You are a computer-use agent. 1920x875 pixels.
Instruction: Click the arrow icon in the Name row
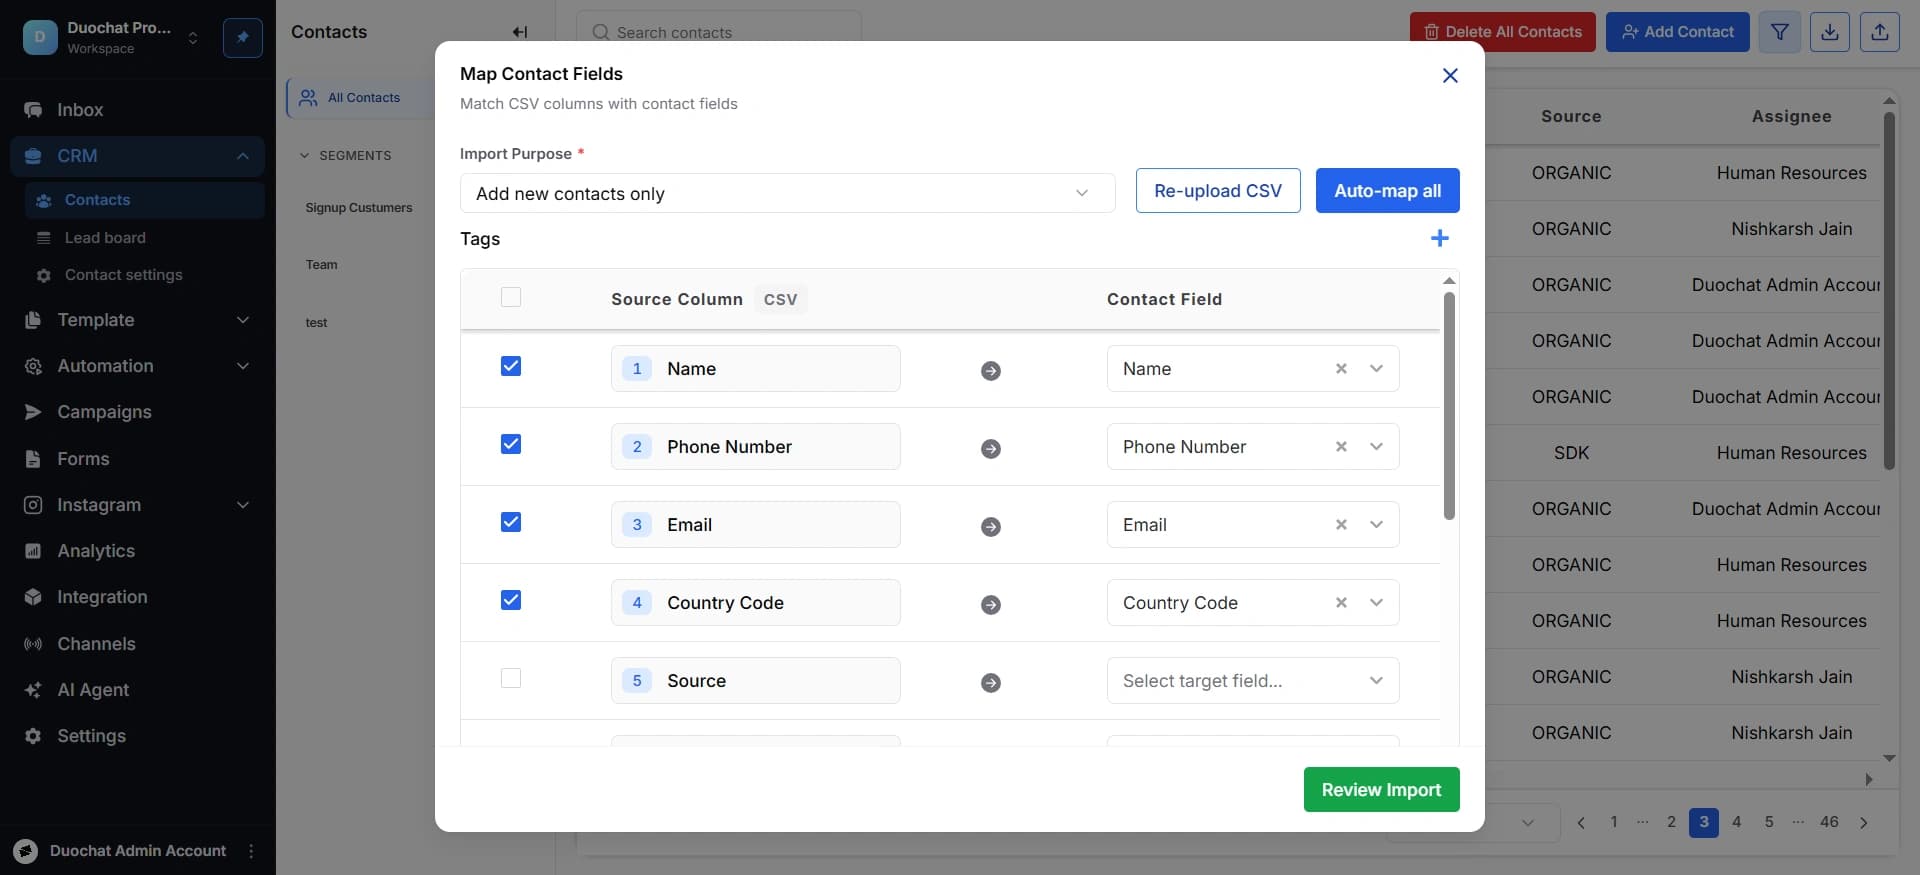tap(991, 371)
